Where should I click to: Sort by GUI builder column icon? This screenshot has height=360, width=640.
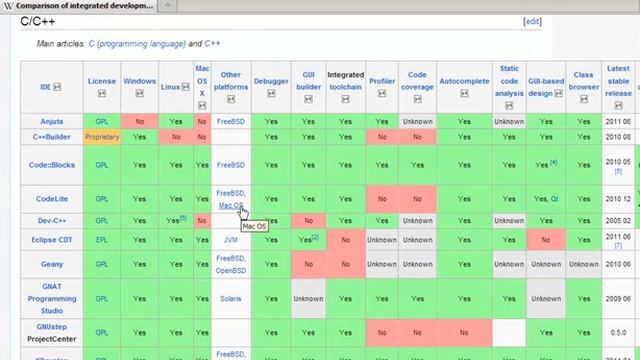pos(308,99)
